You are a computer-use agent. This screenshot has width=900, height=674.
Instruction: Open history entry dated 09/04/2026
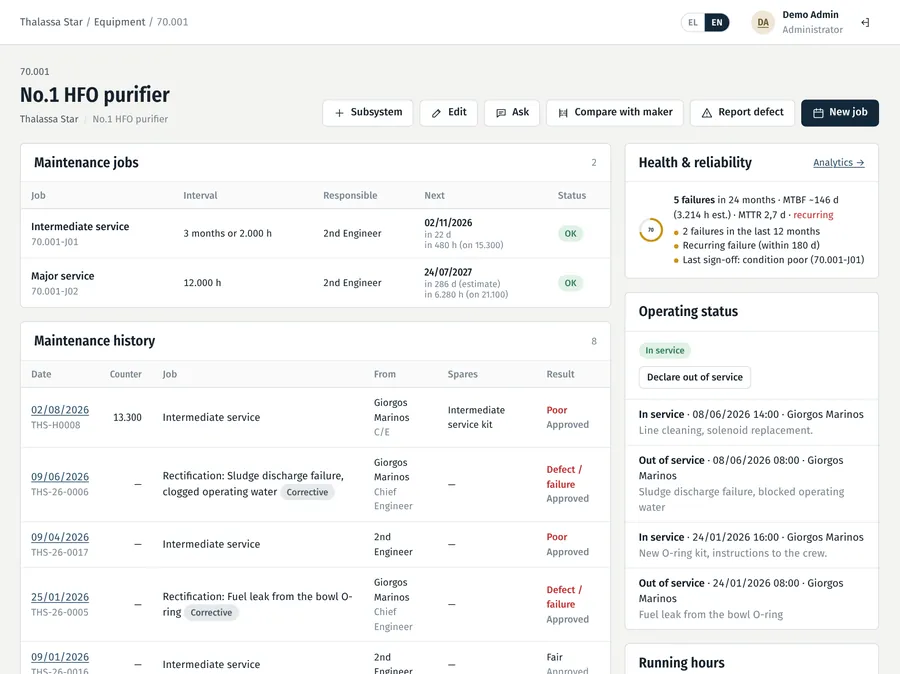tap(60, 537)
